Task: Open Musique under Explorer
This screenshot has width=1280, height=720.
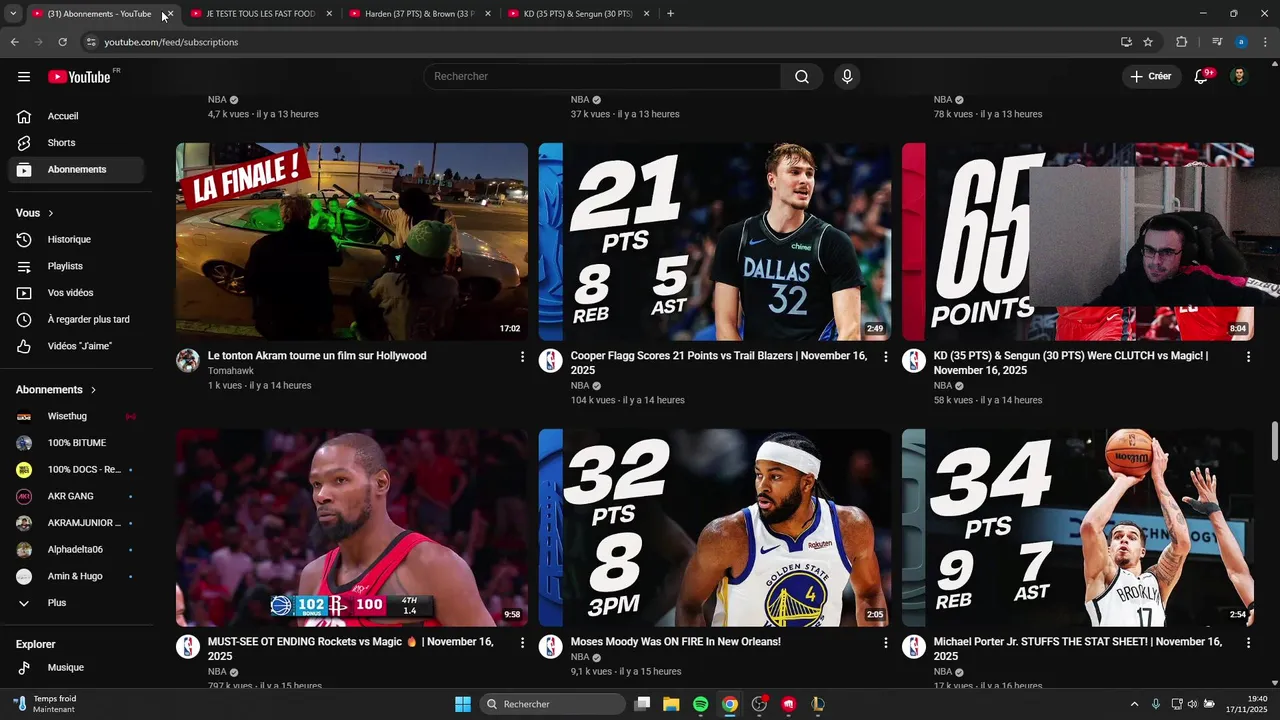Action: coord(76,668)
